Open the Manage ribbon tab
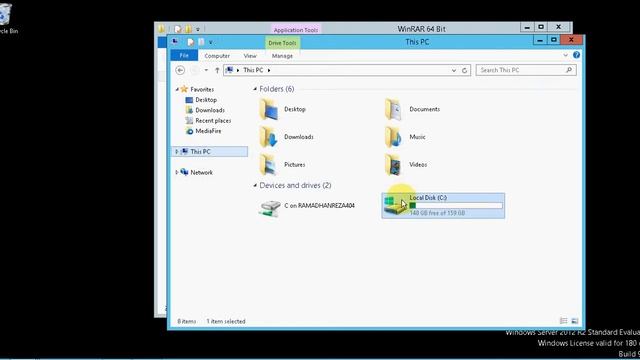This screenshot has height=360, width=640. pyautogui.click(x=282, y=56)
